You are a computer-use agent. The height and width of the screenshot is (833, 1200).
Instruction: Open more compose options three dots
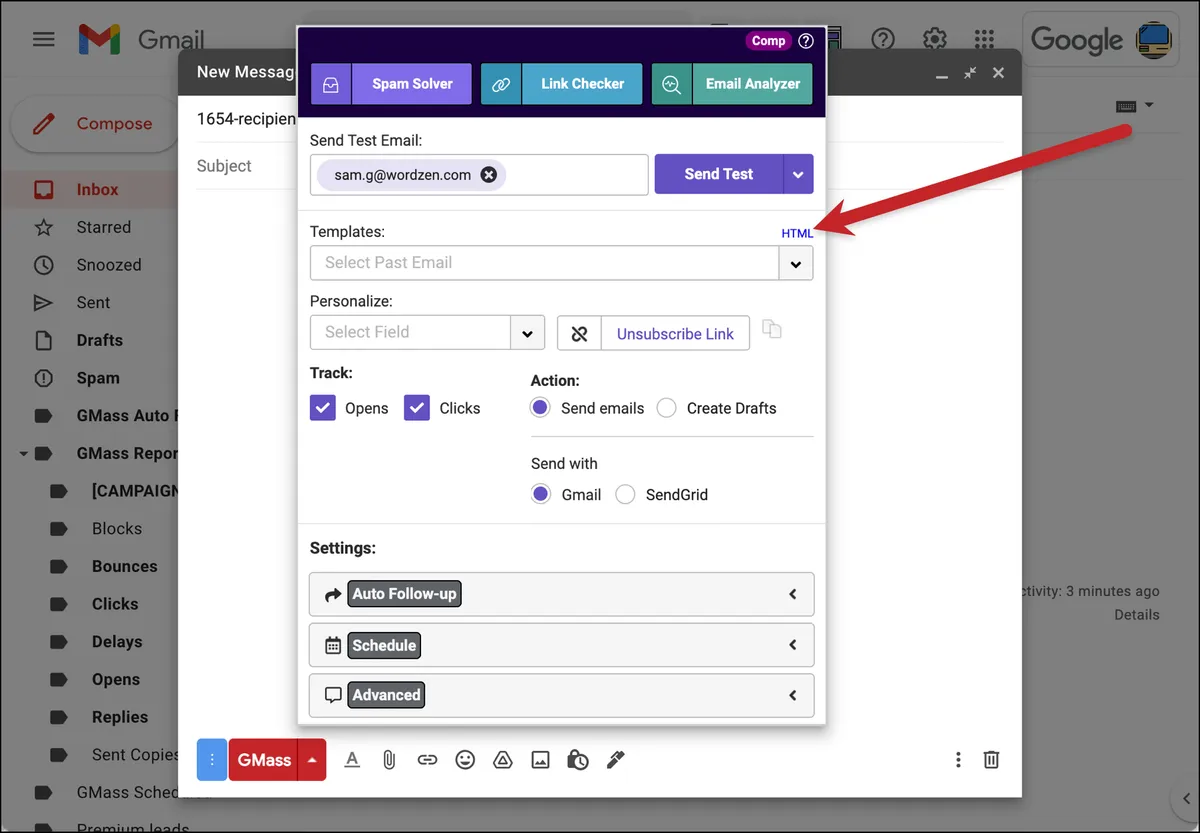958,760
